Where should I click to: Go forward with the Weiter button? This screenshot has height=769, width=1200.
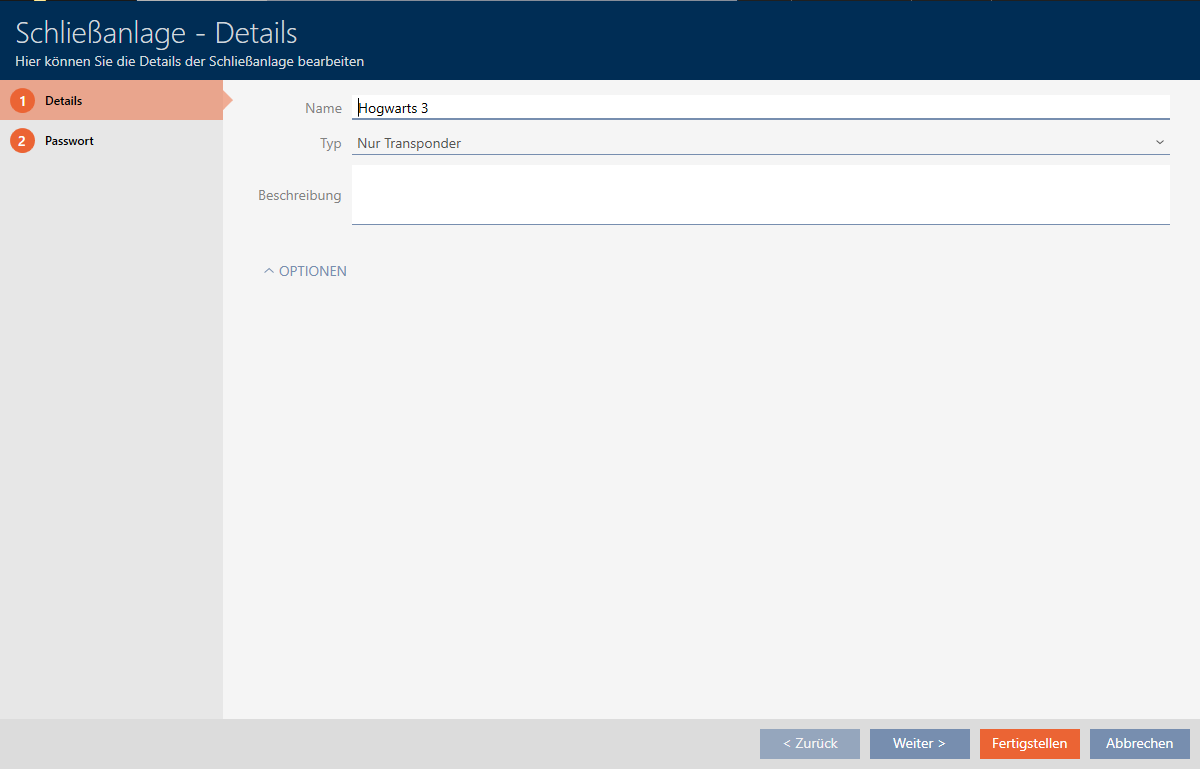click(x=919, y=743)
